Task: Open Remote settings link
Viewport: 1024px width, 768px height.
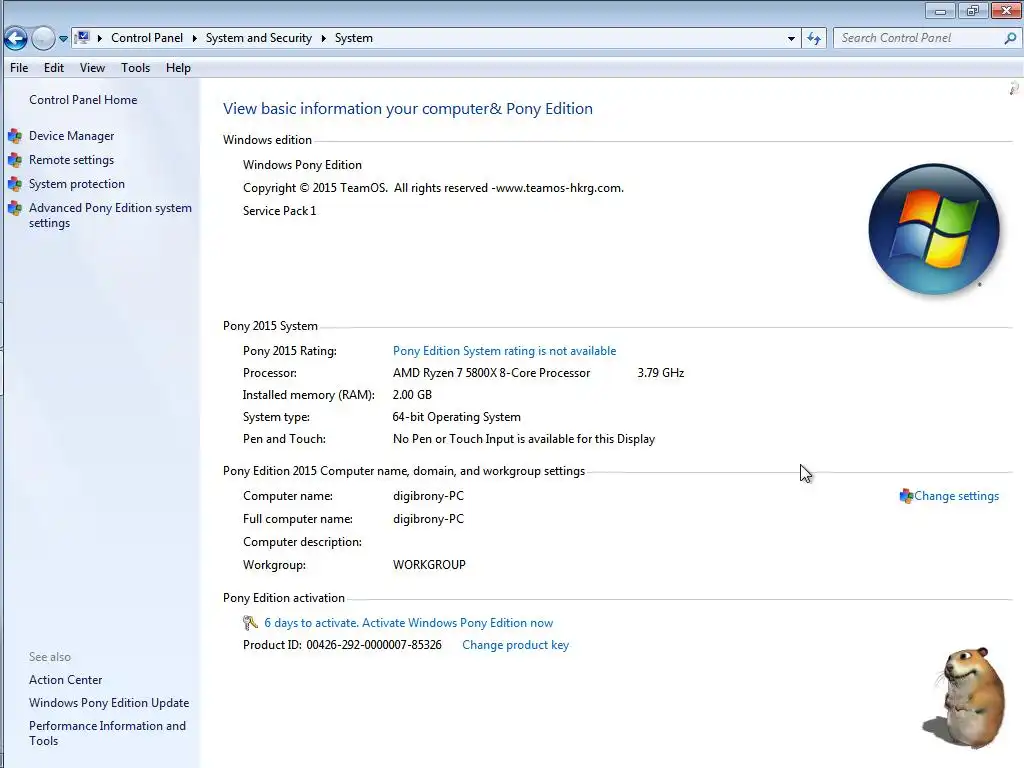Action: [x=71, y=160]
